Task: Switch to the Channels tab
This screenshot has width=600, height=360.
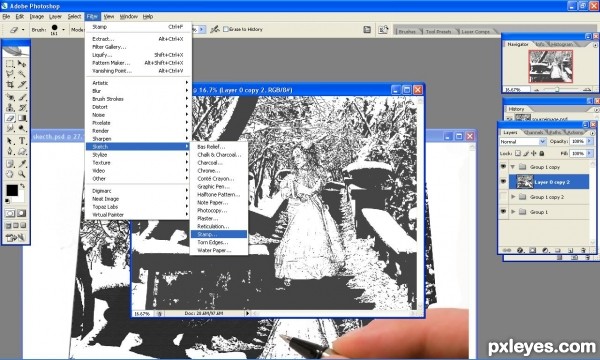Action: coord(533,132)
